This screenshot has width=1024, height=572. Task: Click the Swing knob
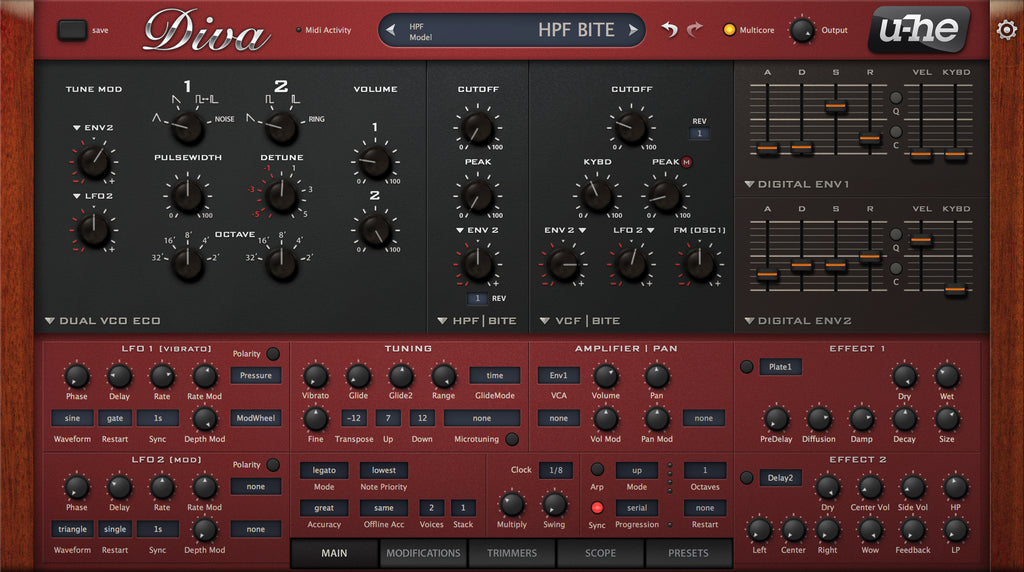[x=554, y=504]
